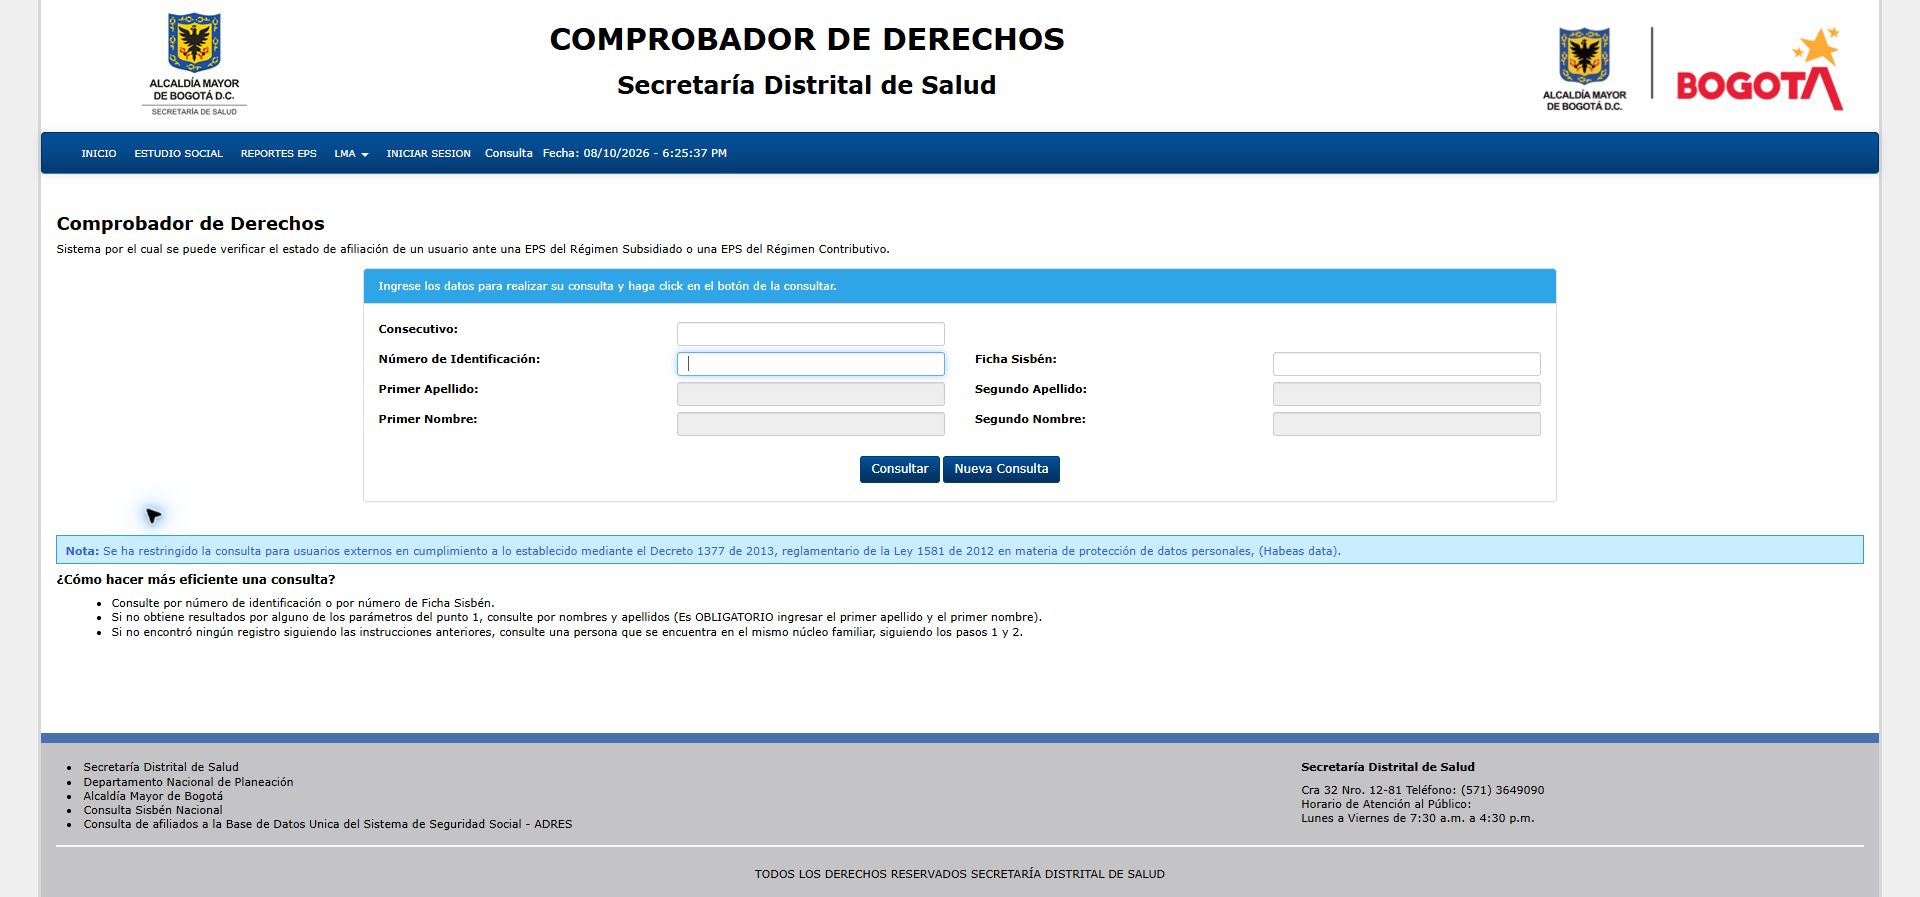
Task: Click the blue Nota notice about Decreto 1377
Action: pyautogui.click(x=960, y=550)
